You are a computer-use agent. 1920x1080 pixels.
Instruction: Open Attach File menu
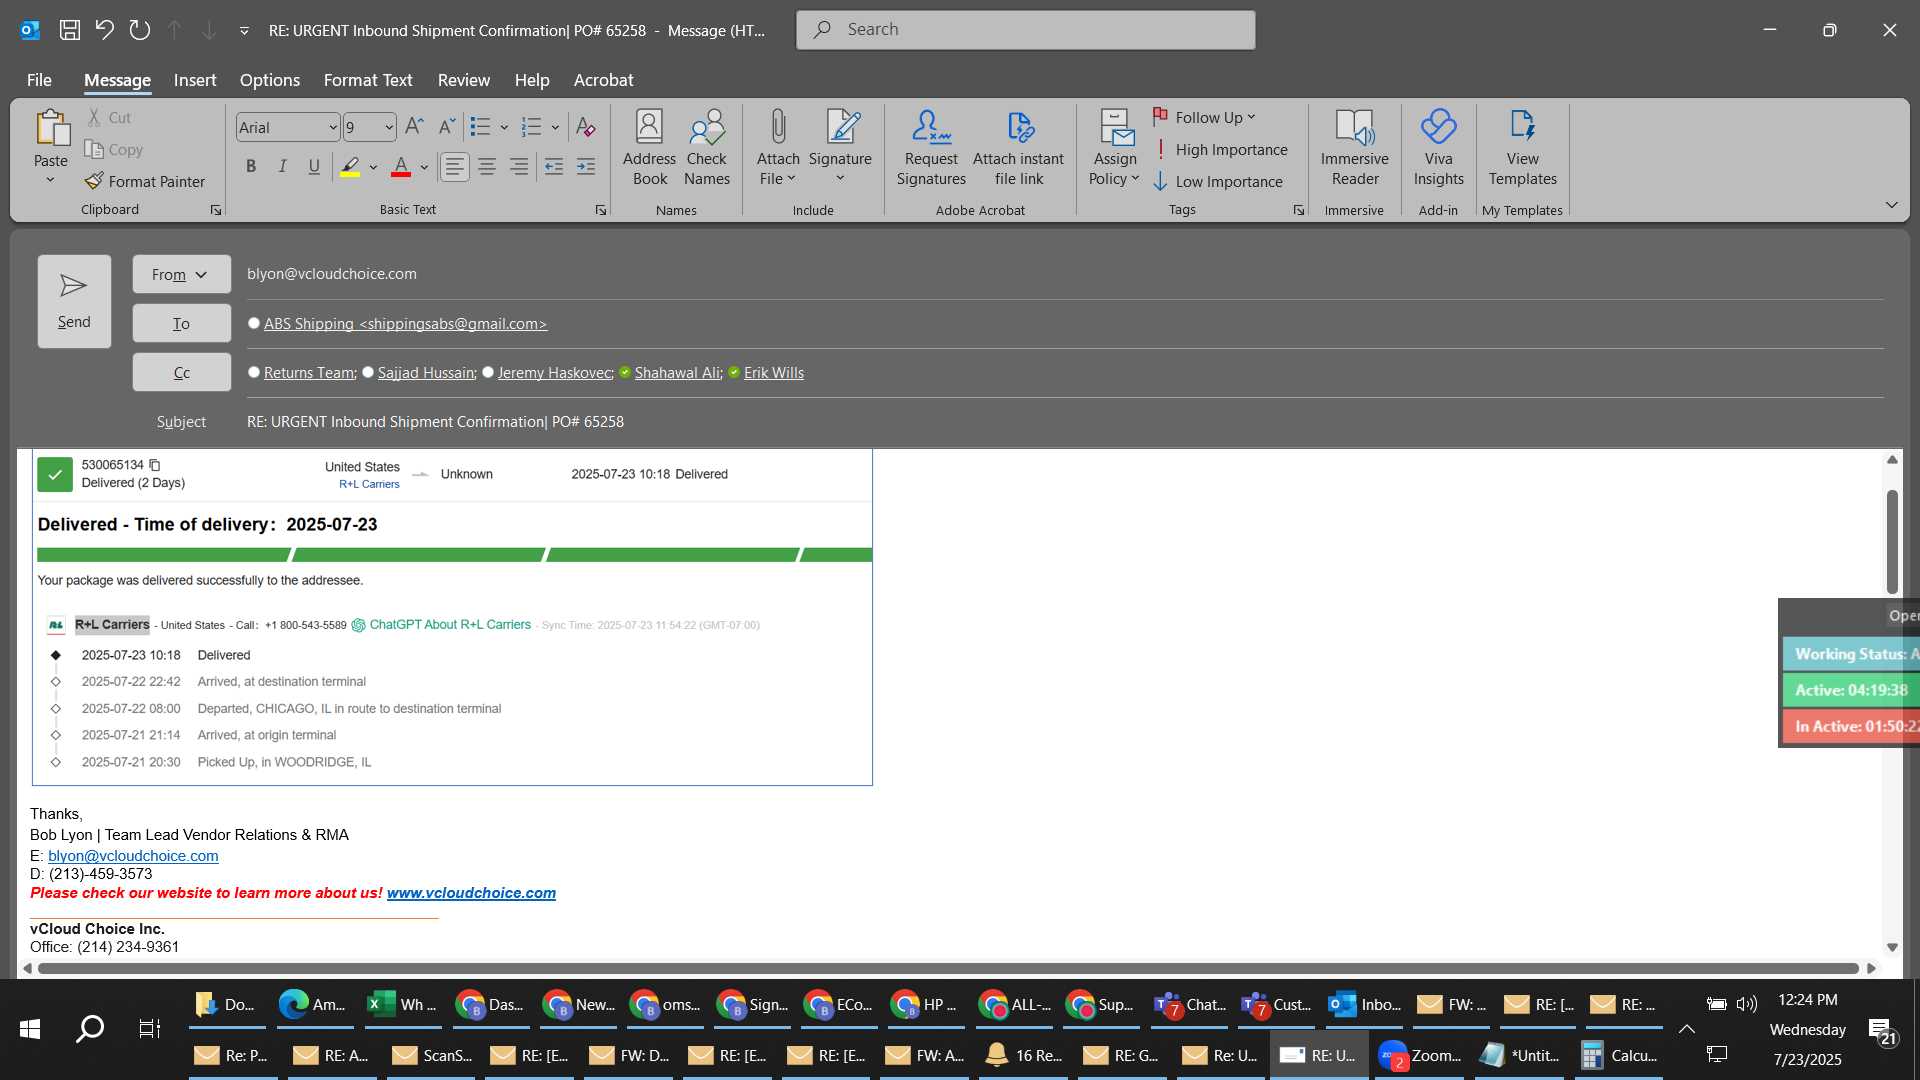click(778, 148)
